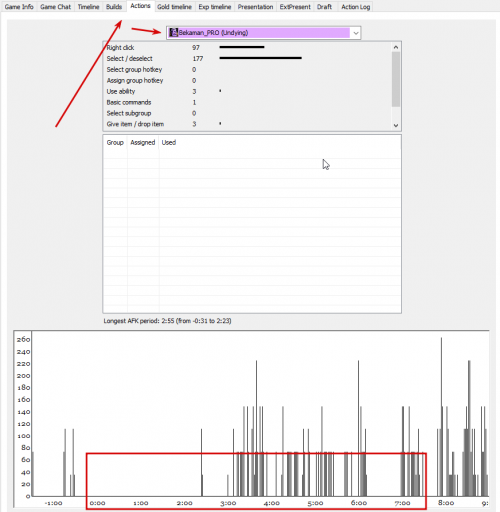
Task: Click the Assigned column header
Action: (x=143, y=143)
